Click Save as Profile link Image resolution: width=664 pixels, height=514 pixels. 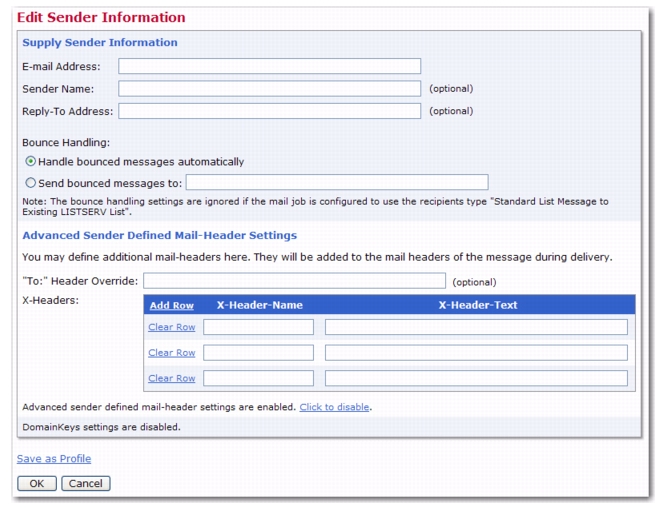[54, 459]
